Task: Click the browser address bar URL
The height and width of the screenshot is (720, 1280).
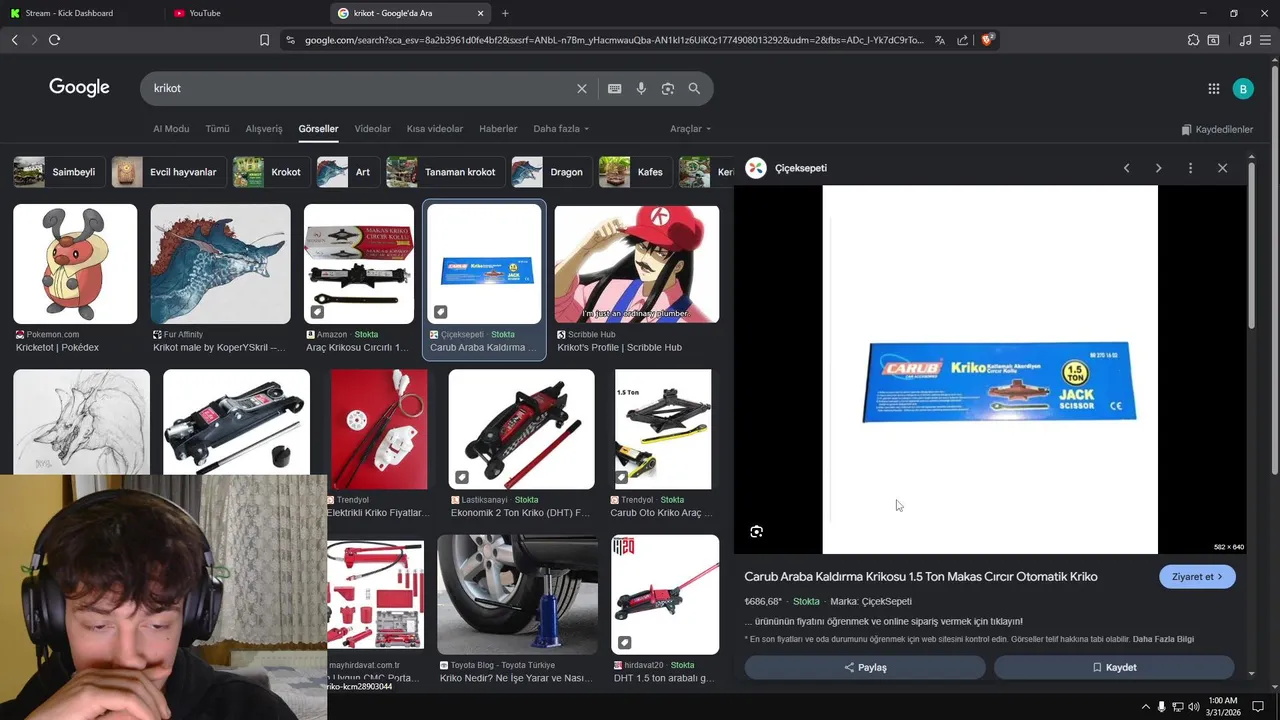Action: point(614,40)
